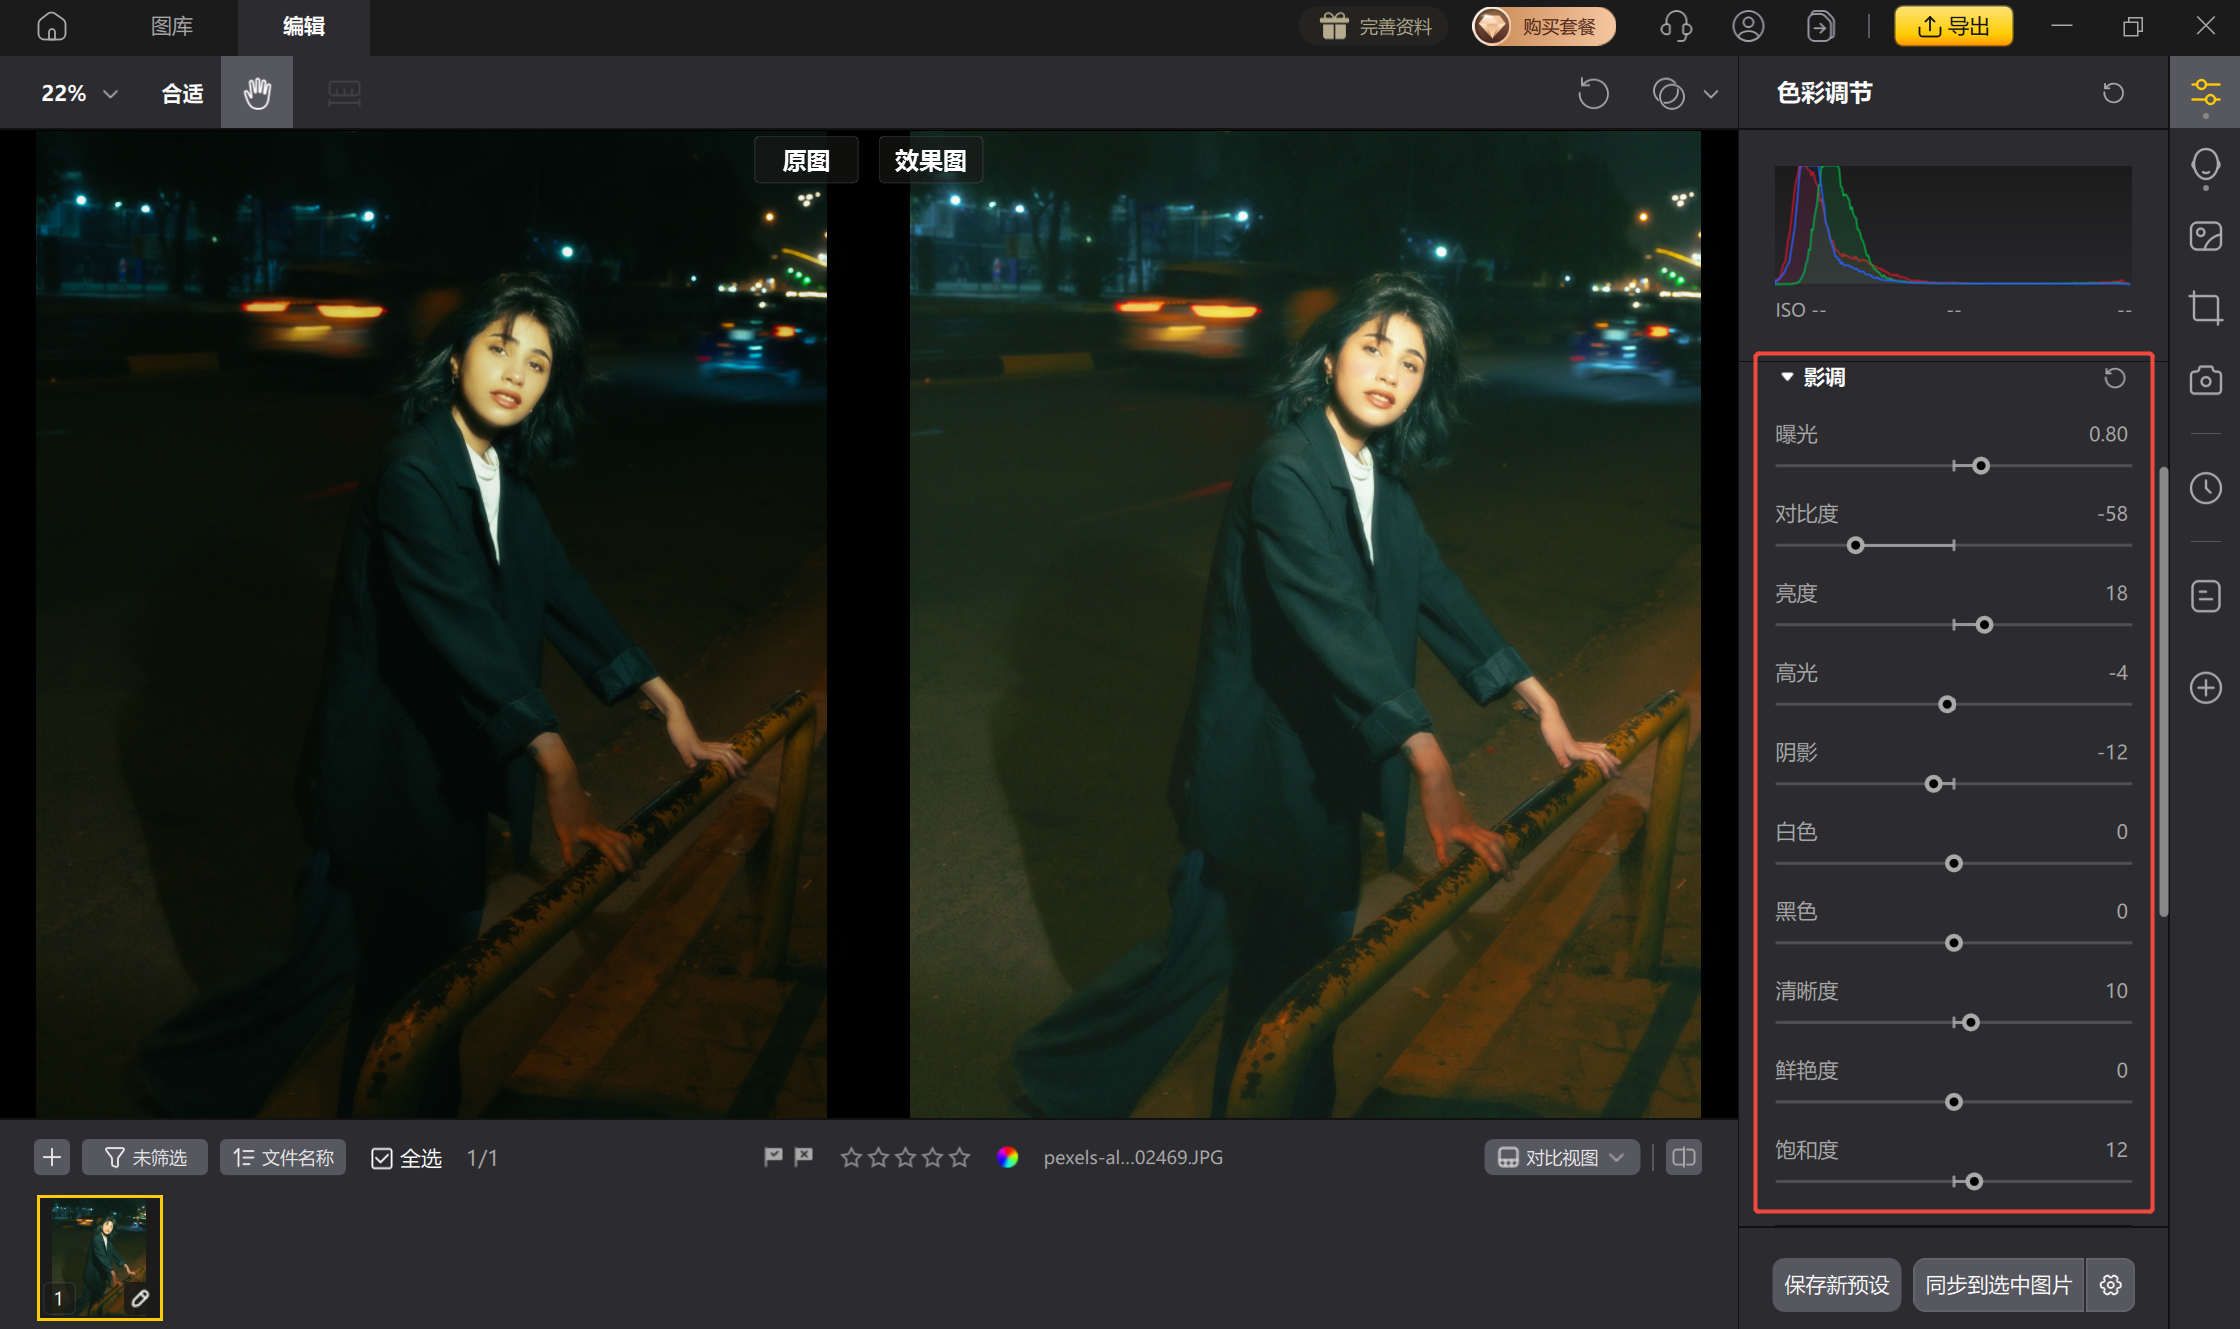The height and width of the screenshot is (1329, 2240).
Task: Select the portrait beautify tool in right sidebar
Action: click(x=2205, y=166)
